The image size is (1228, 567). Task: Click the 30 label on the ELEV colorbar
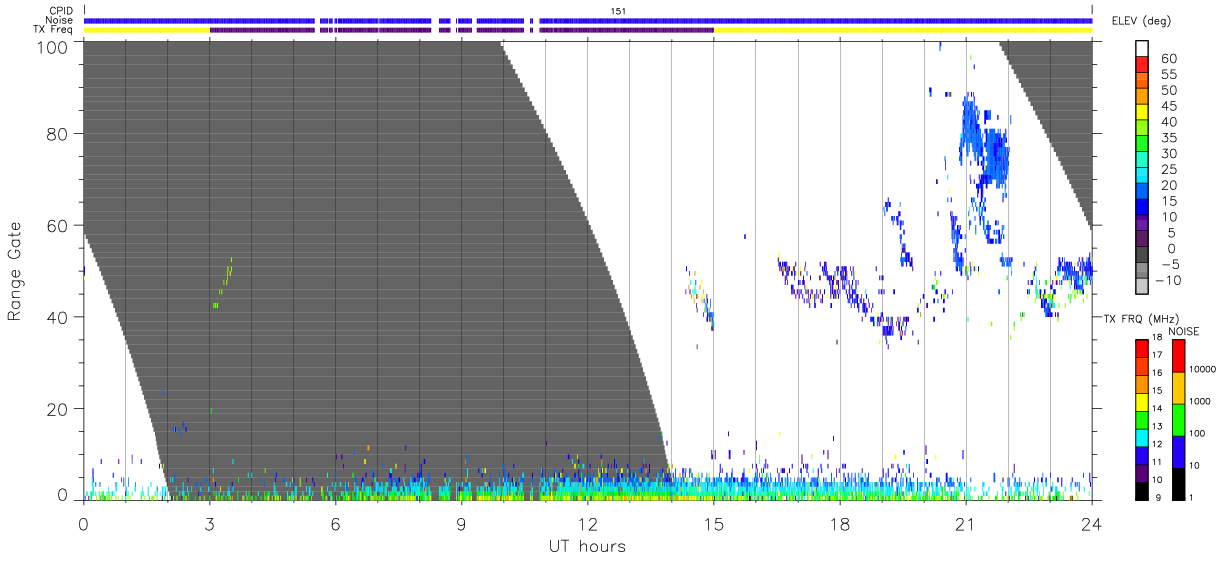pos(1168,154)
